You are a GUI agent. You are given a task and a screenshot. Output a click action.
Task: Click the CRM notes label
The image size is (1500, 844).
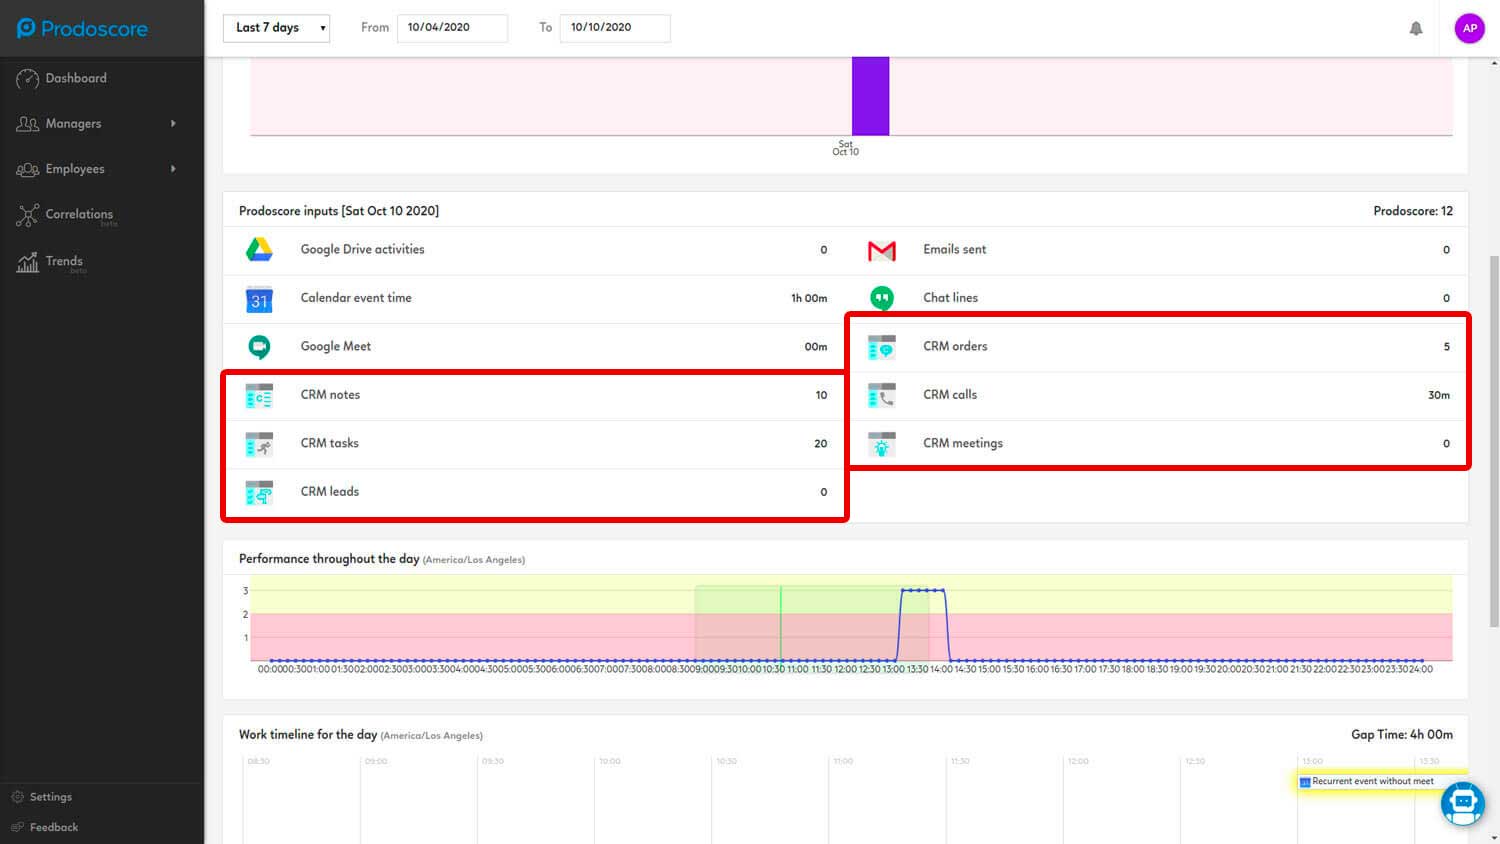point(330,395)
